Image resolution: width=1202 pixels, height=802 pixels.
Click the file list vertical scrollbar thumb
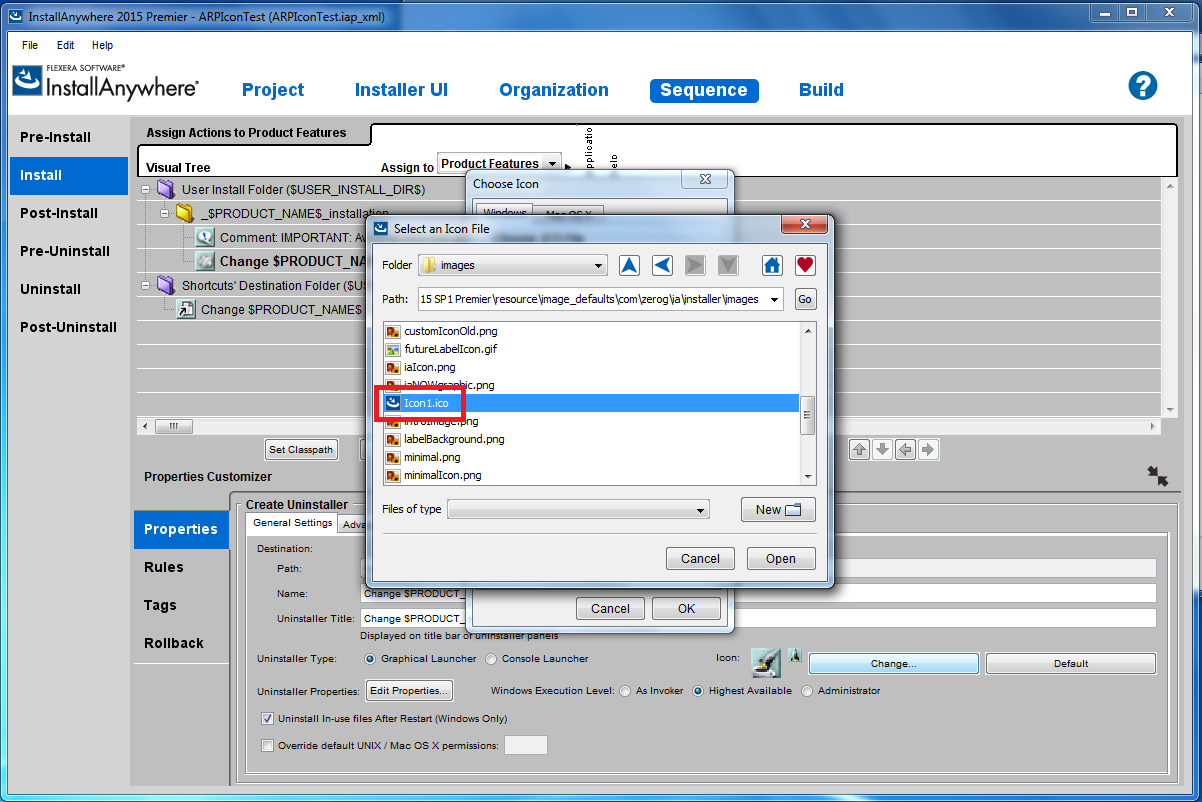click(x=808, y=415)
